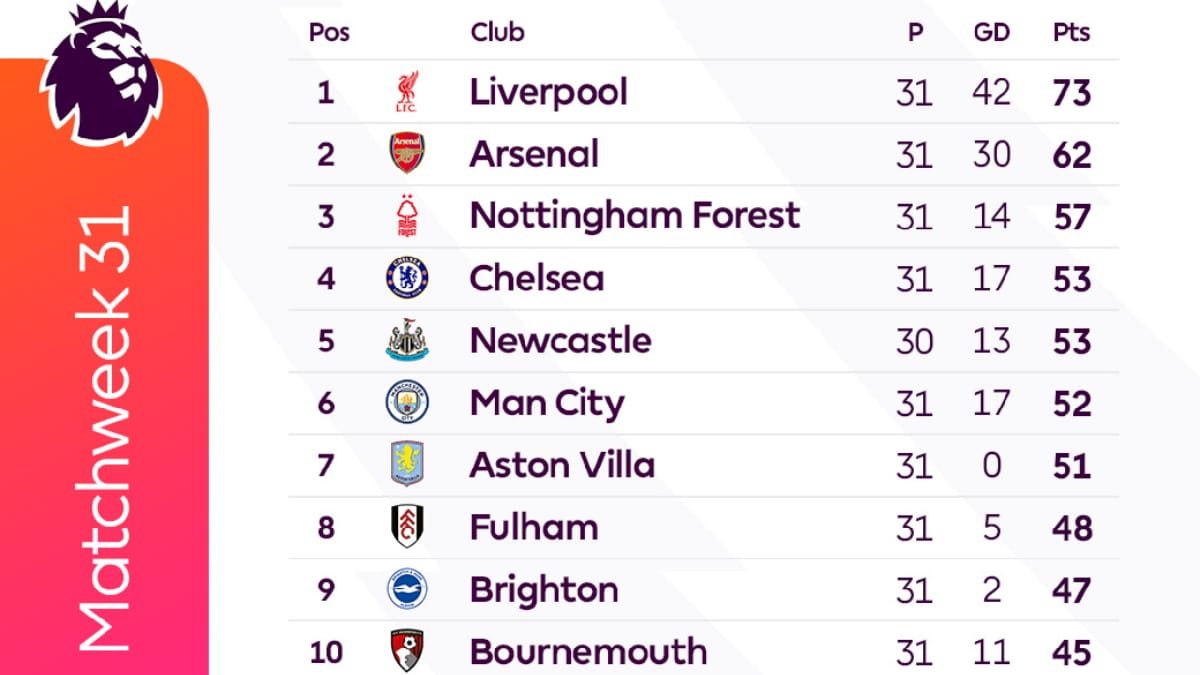1200x675 pixels.
Task: Click the Bournemouth club badge
Action: tap(407, 651)
